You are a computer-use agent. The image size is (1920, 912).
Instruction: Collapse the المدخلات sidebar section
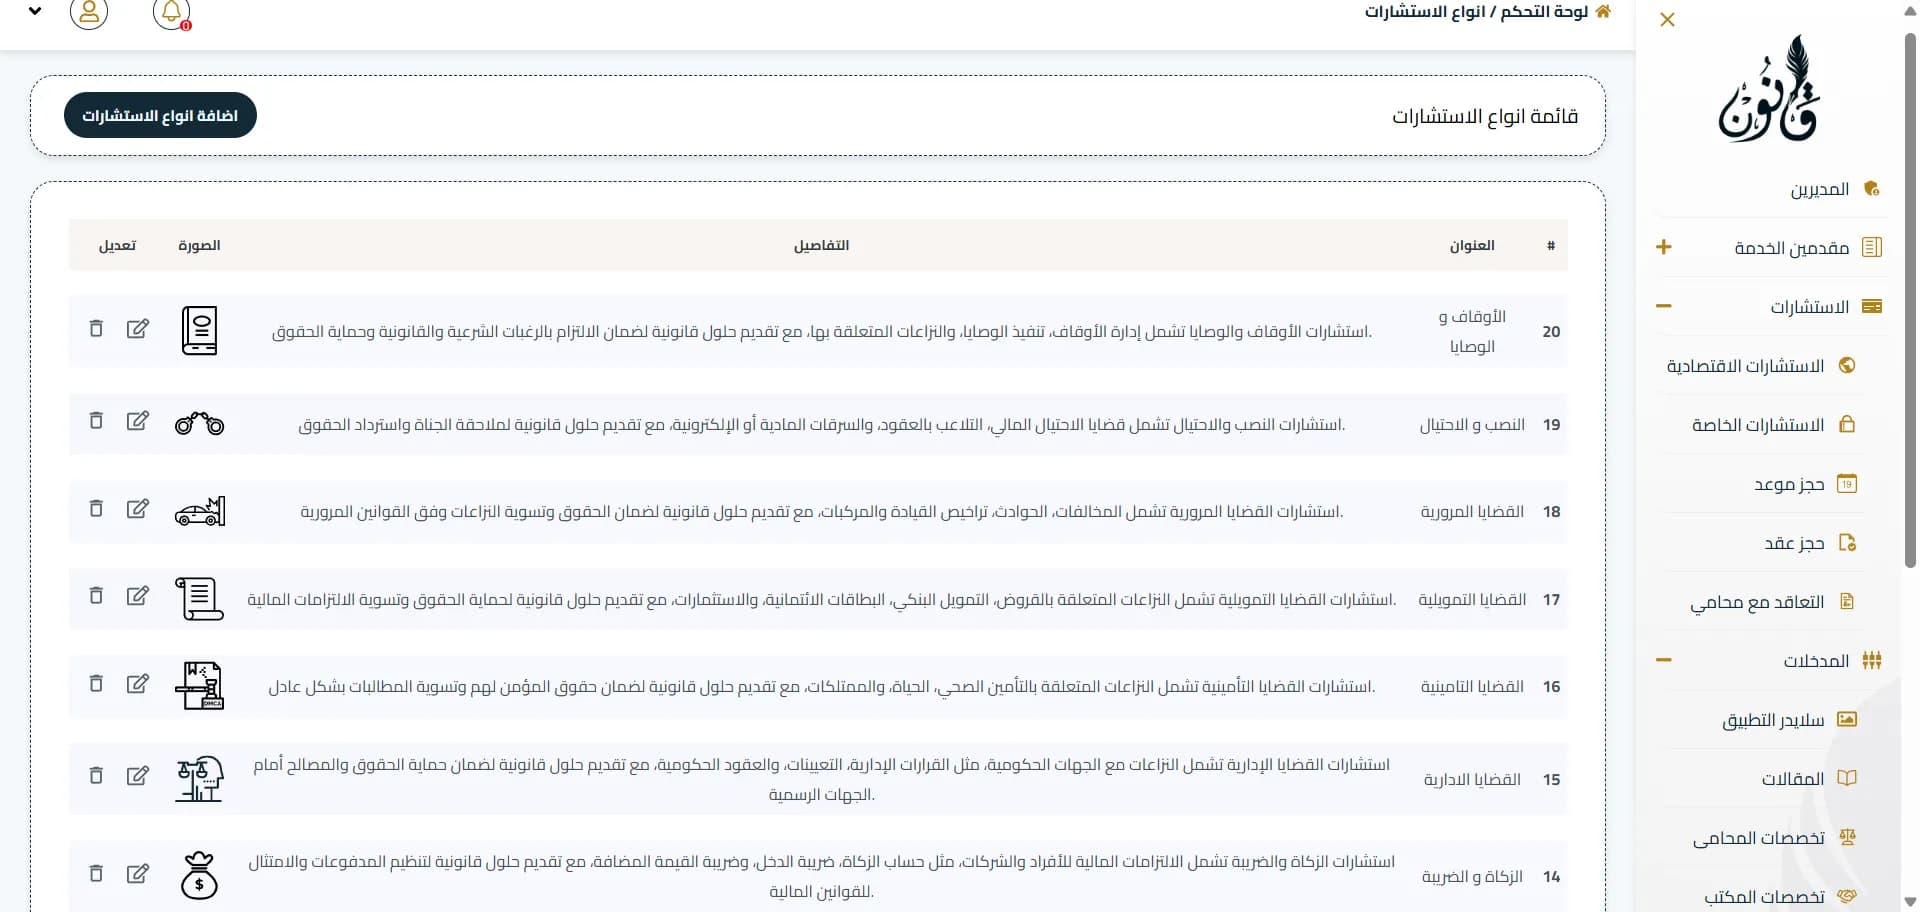coord(1664,660)
